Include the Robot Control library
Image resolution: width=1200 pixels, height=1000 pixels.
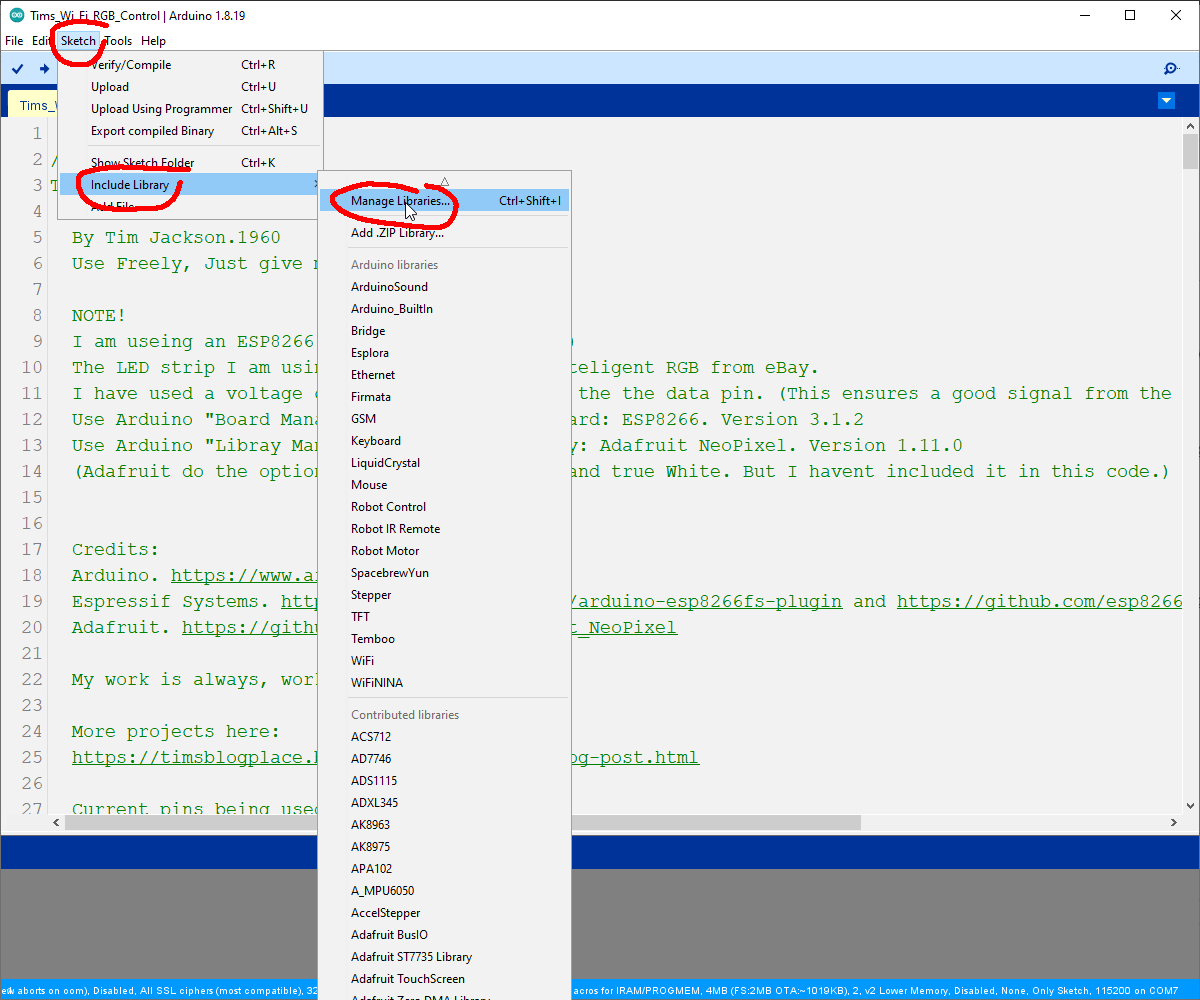click(x=444, y=507)
